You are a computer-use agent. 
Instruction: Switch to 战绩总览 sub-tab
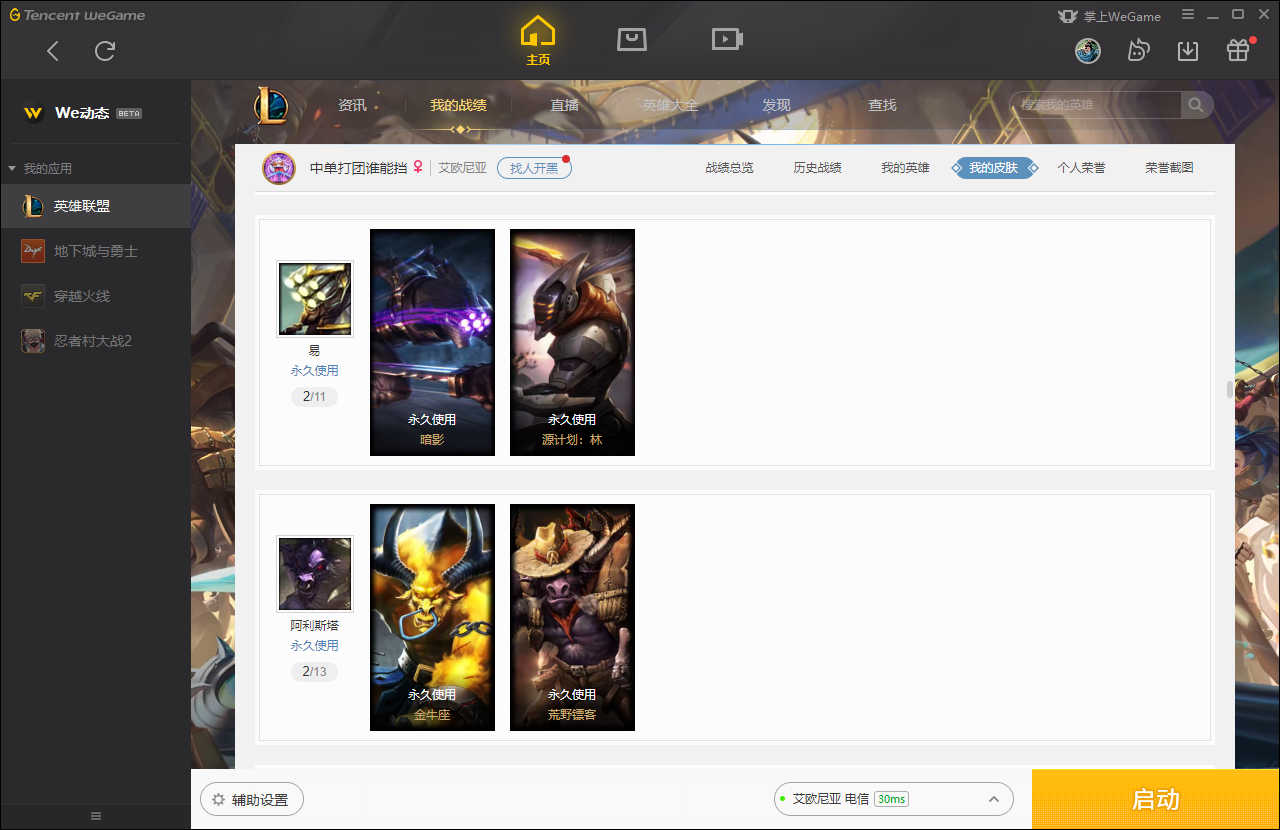tap(730, 168)
